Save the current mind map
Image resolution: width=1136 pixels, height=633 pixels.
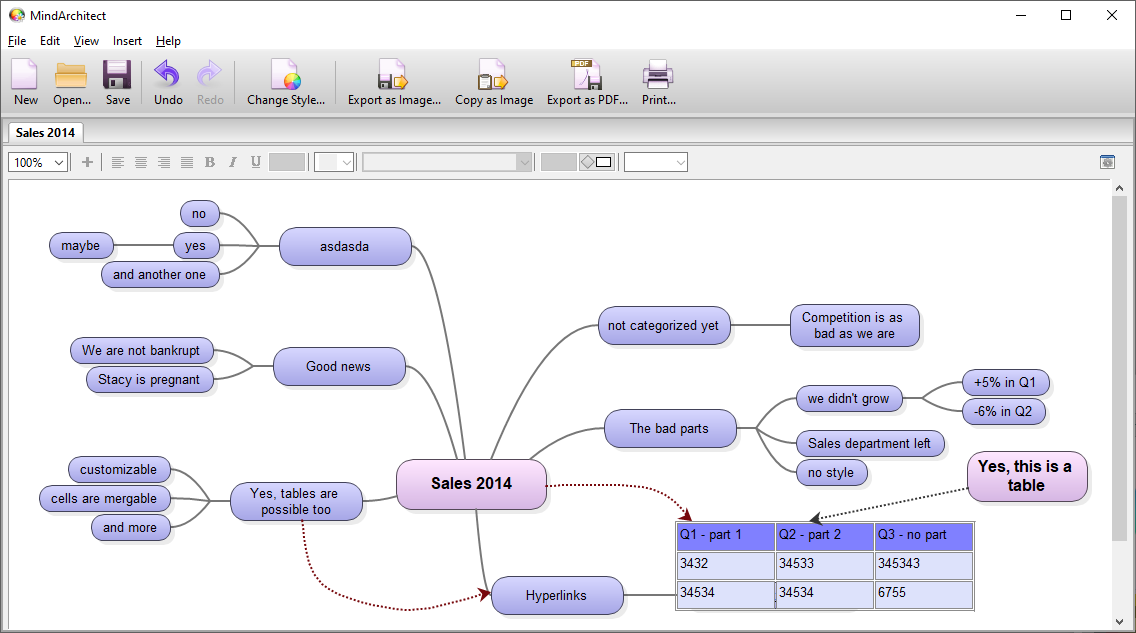tap(117, 80)
